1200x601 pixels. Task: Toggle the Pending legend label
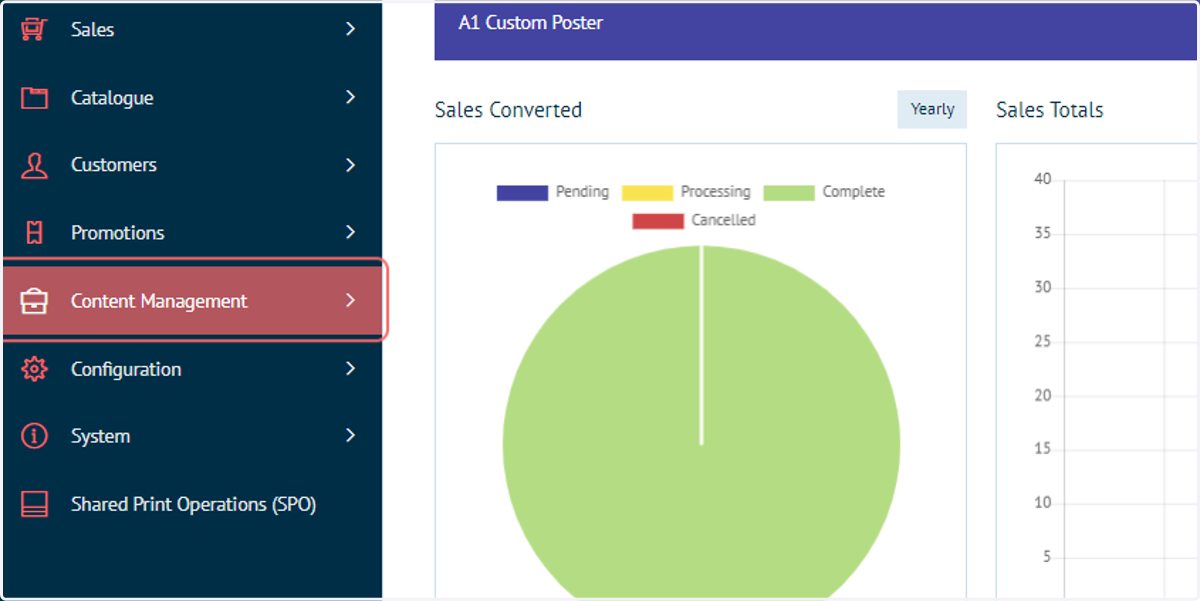(582, 192)
